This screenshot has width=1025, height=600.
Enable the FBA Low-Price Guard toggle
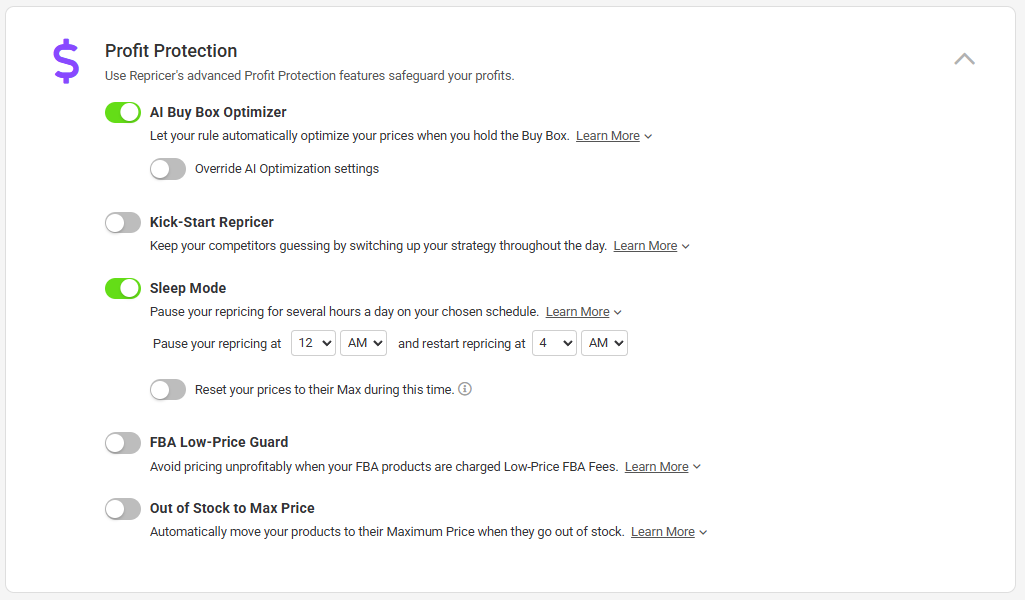[x=123, y=442]
